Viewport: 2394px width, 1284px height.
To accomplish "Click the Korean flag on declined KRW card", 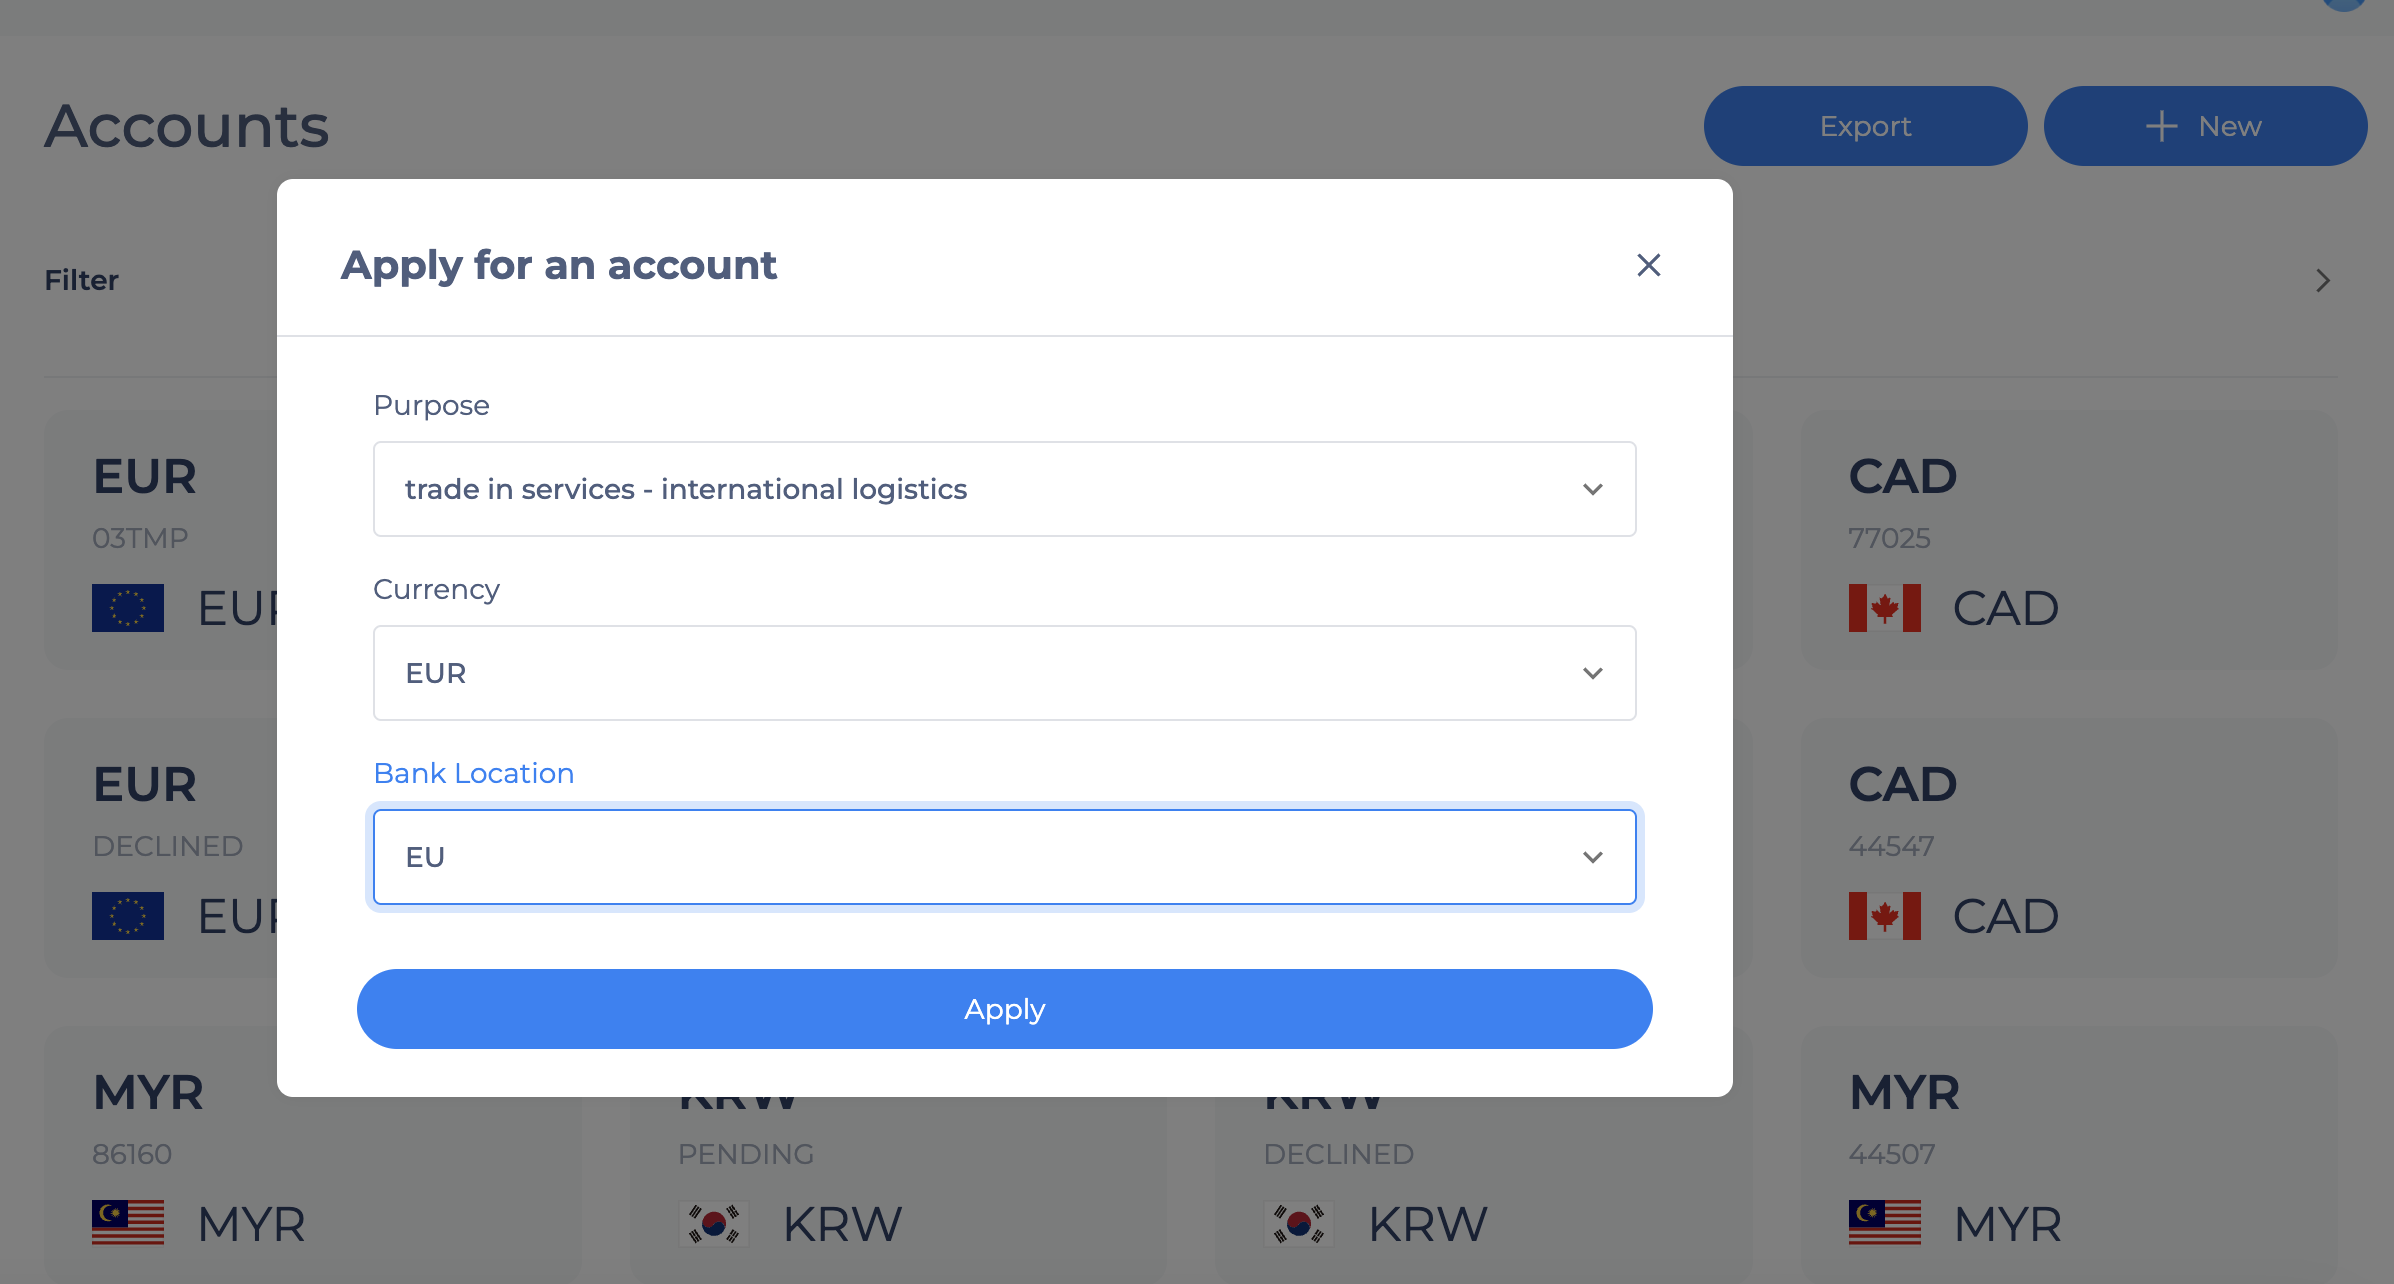I will tap(1299, 1223).
